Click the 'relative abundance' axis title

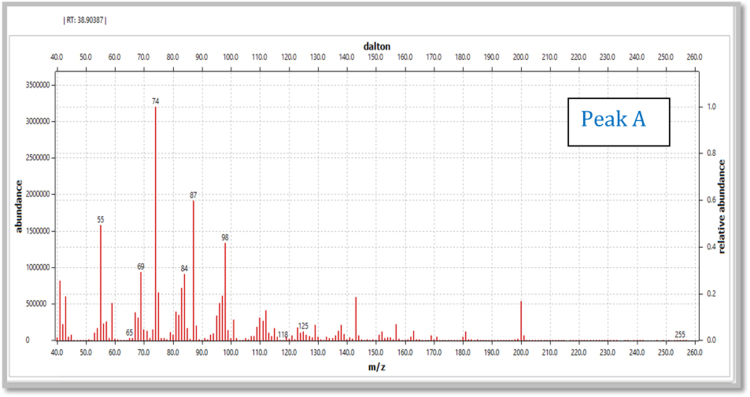point(721,207)
